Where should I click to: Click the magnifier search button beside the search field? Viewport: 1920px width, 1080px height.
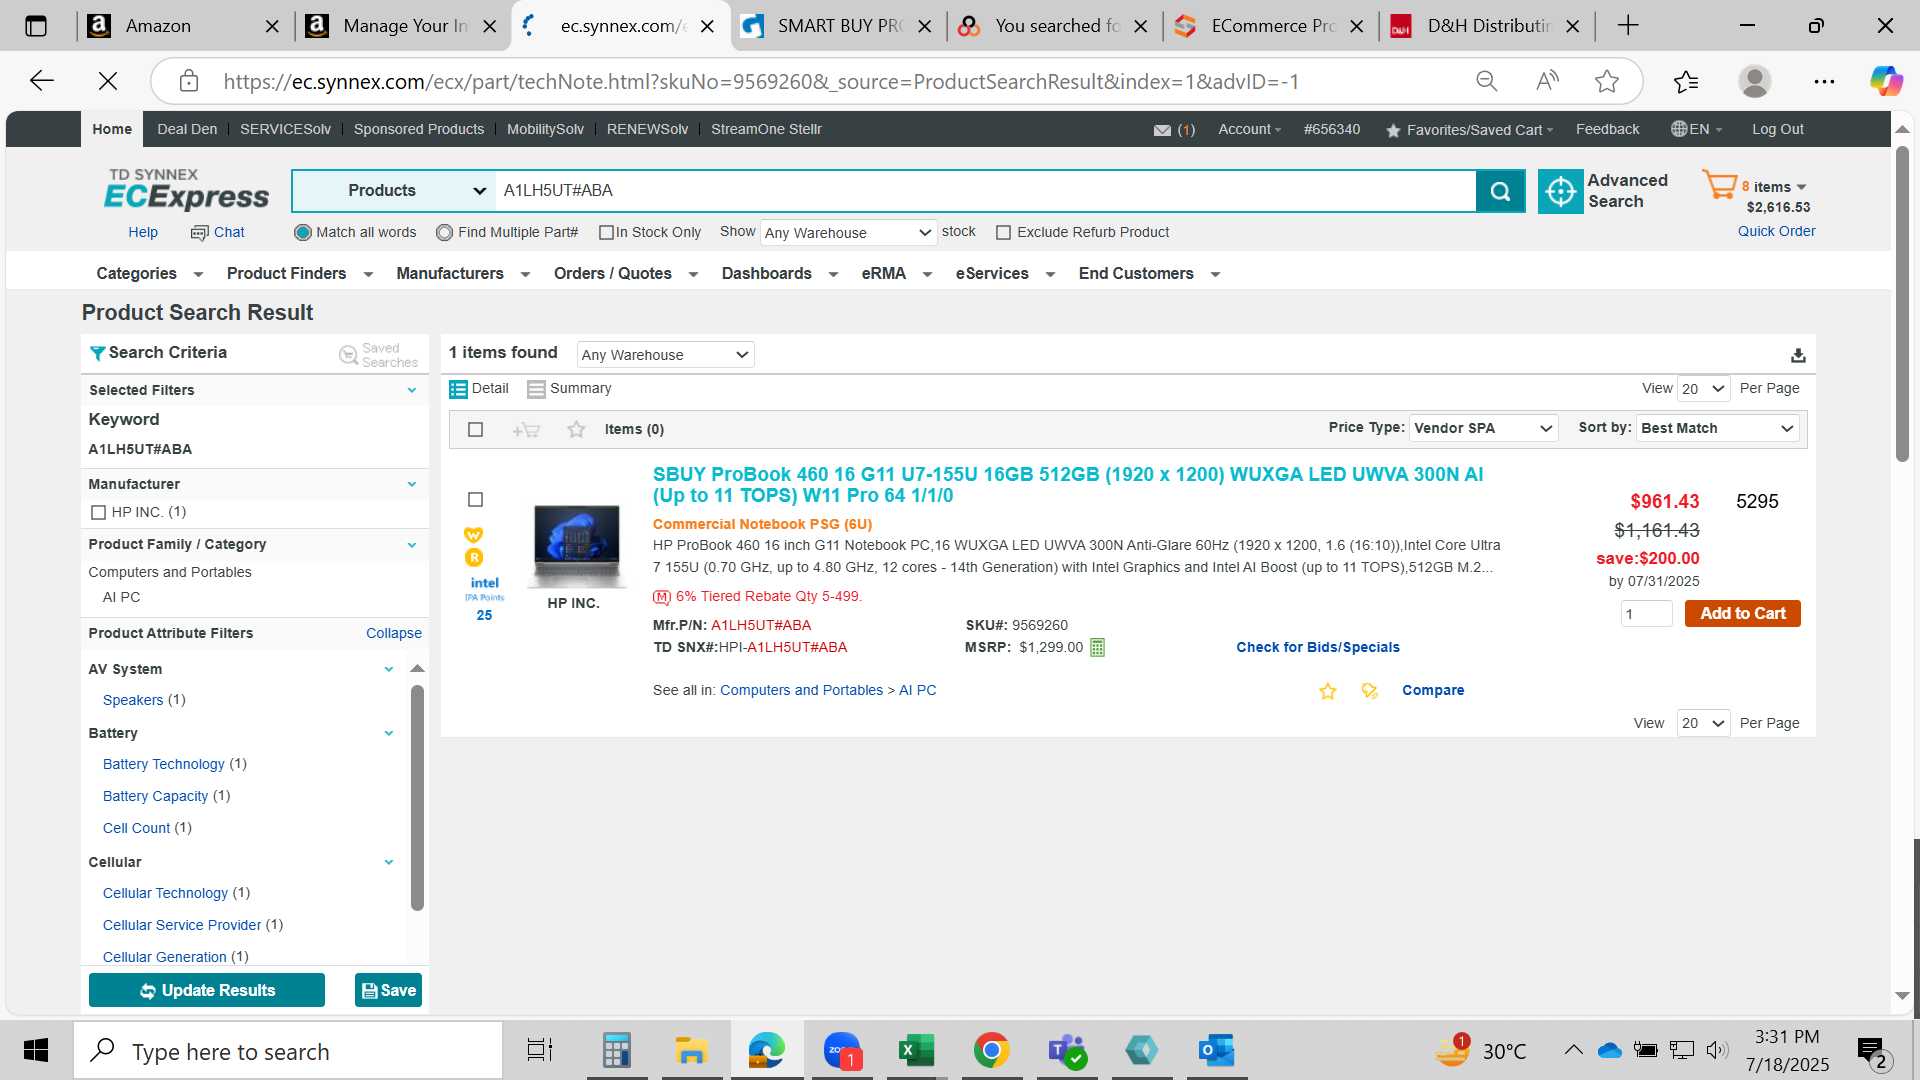point(1500,191)
